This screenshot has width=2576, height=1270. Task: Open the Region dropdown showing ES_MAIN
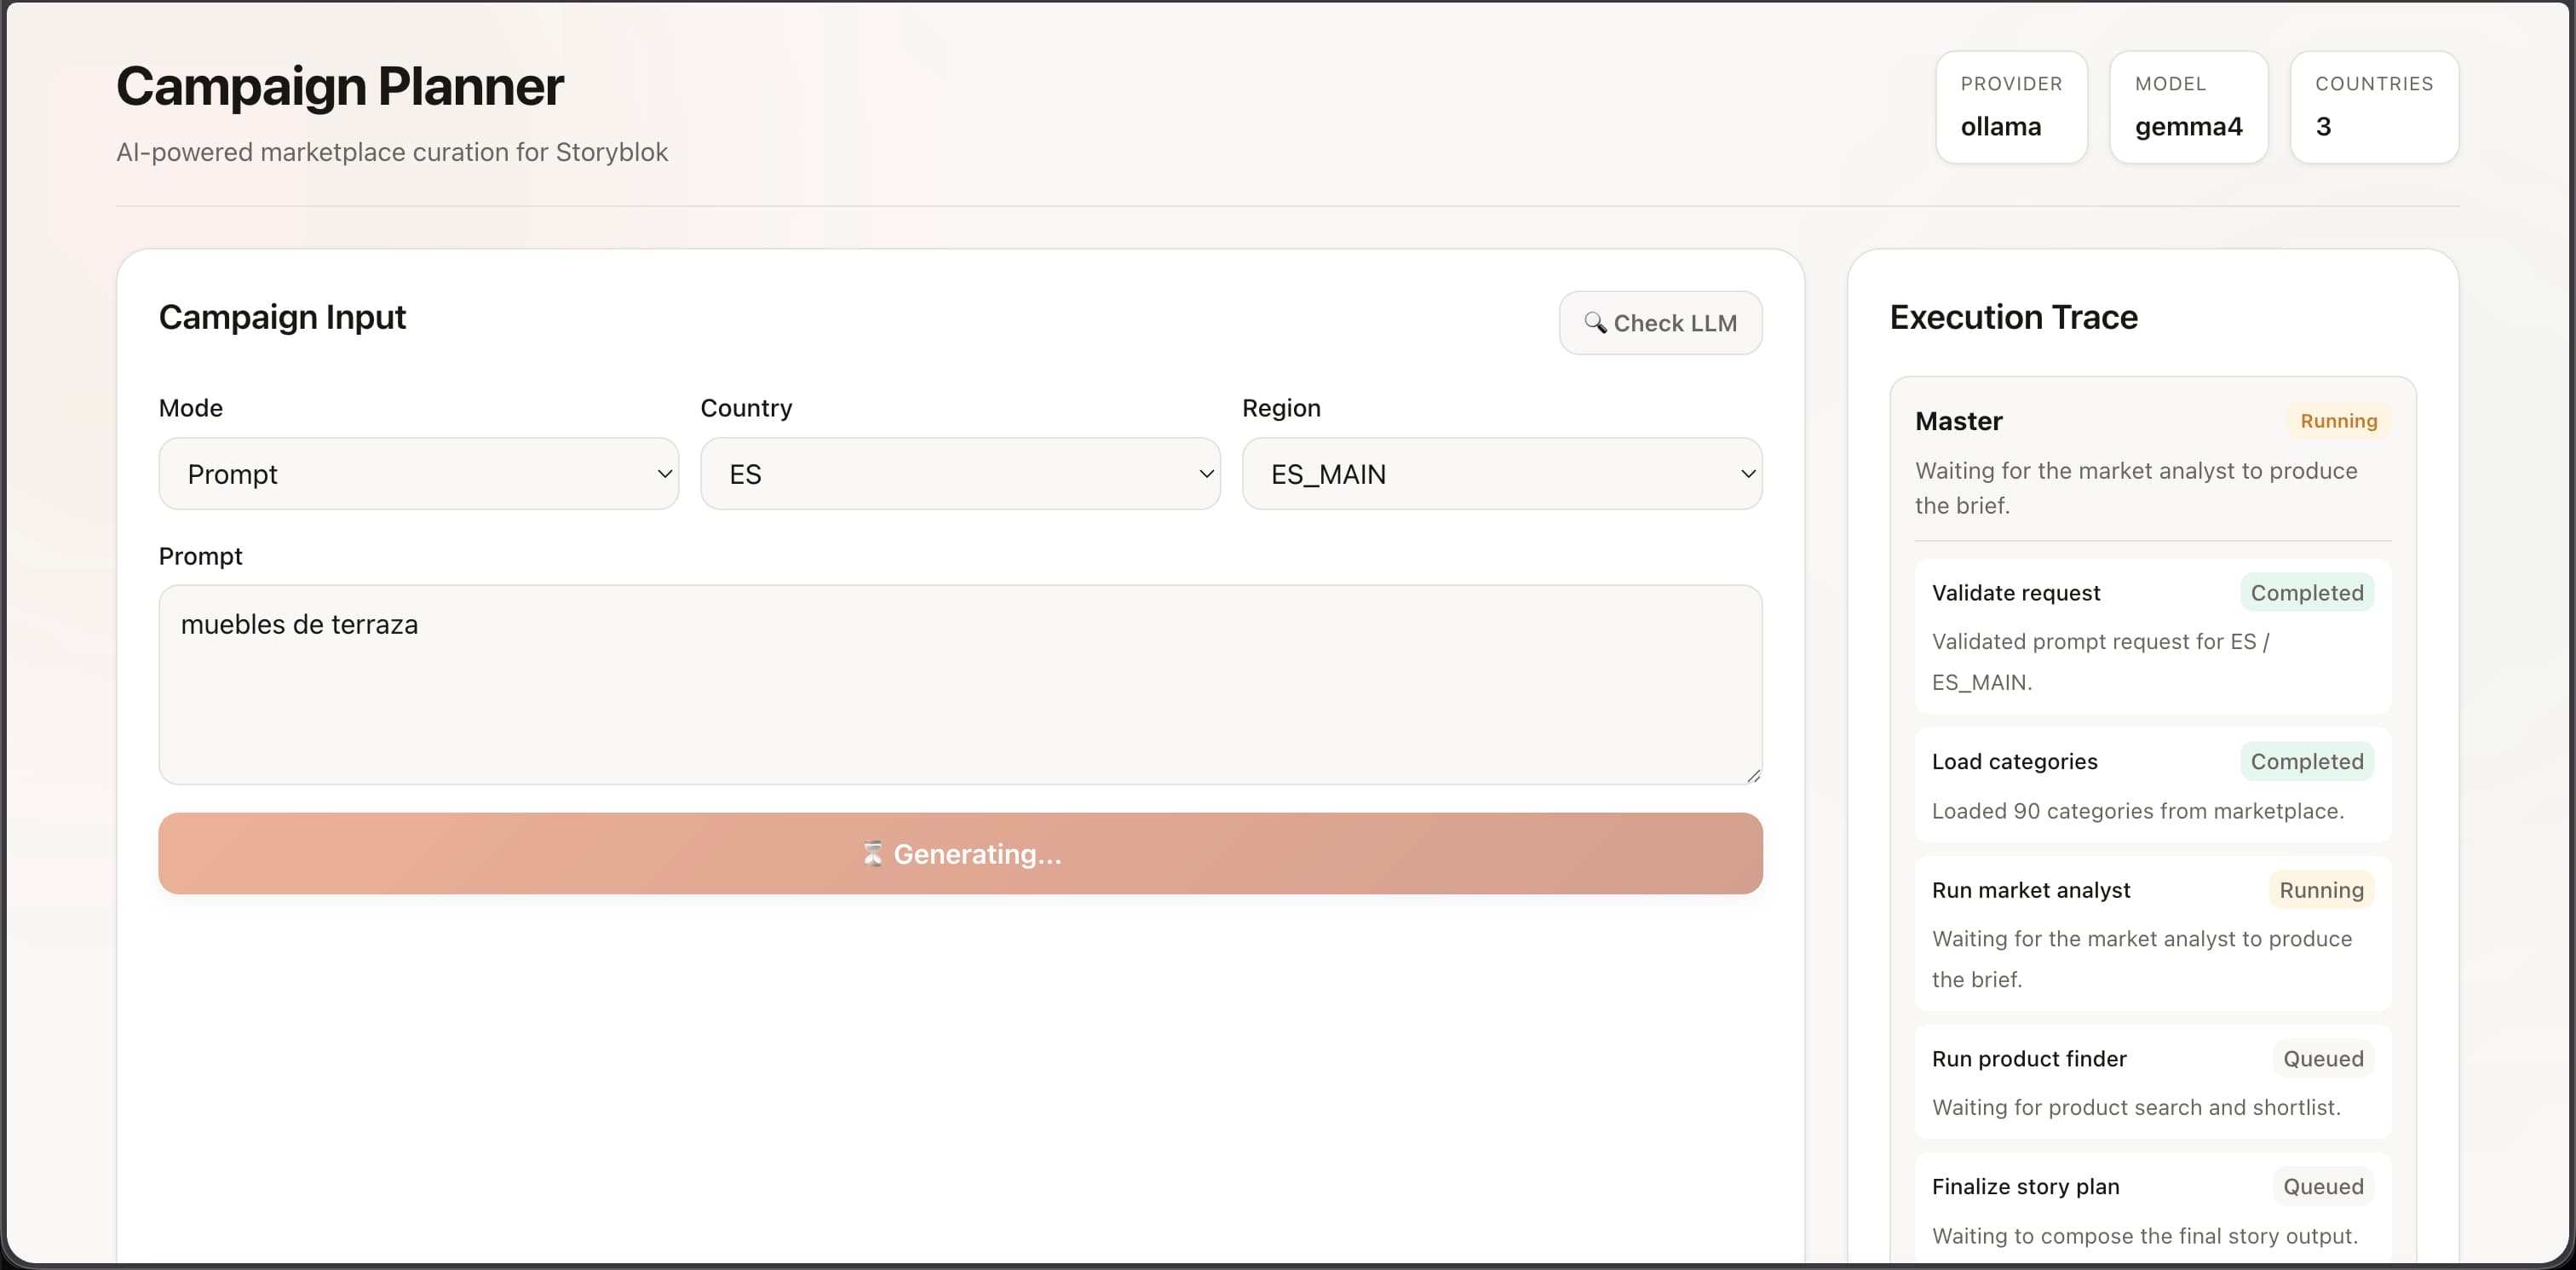tap(1502, 474)
